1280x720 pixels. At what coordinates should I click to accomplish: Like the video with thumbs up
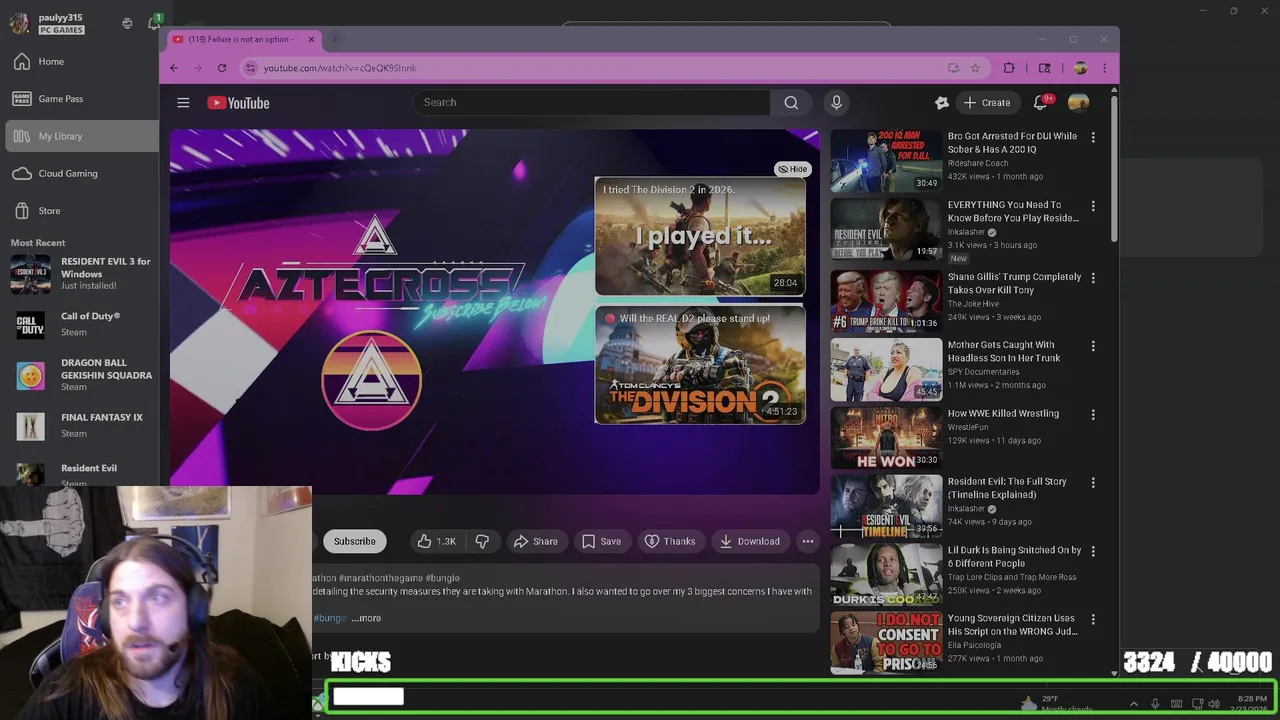[x=436, y=541]
